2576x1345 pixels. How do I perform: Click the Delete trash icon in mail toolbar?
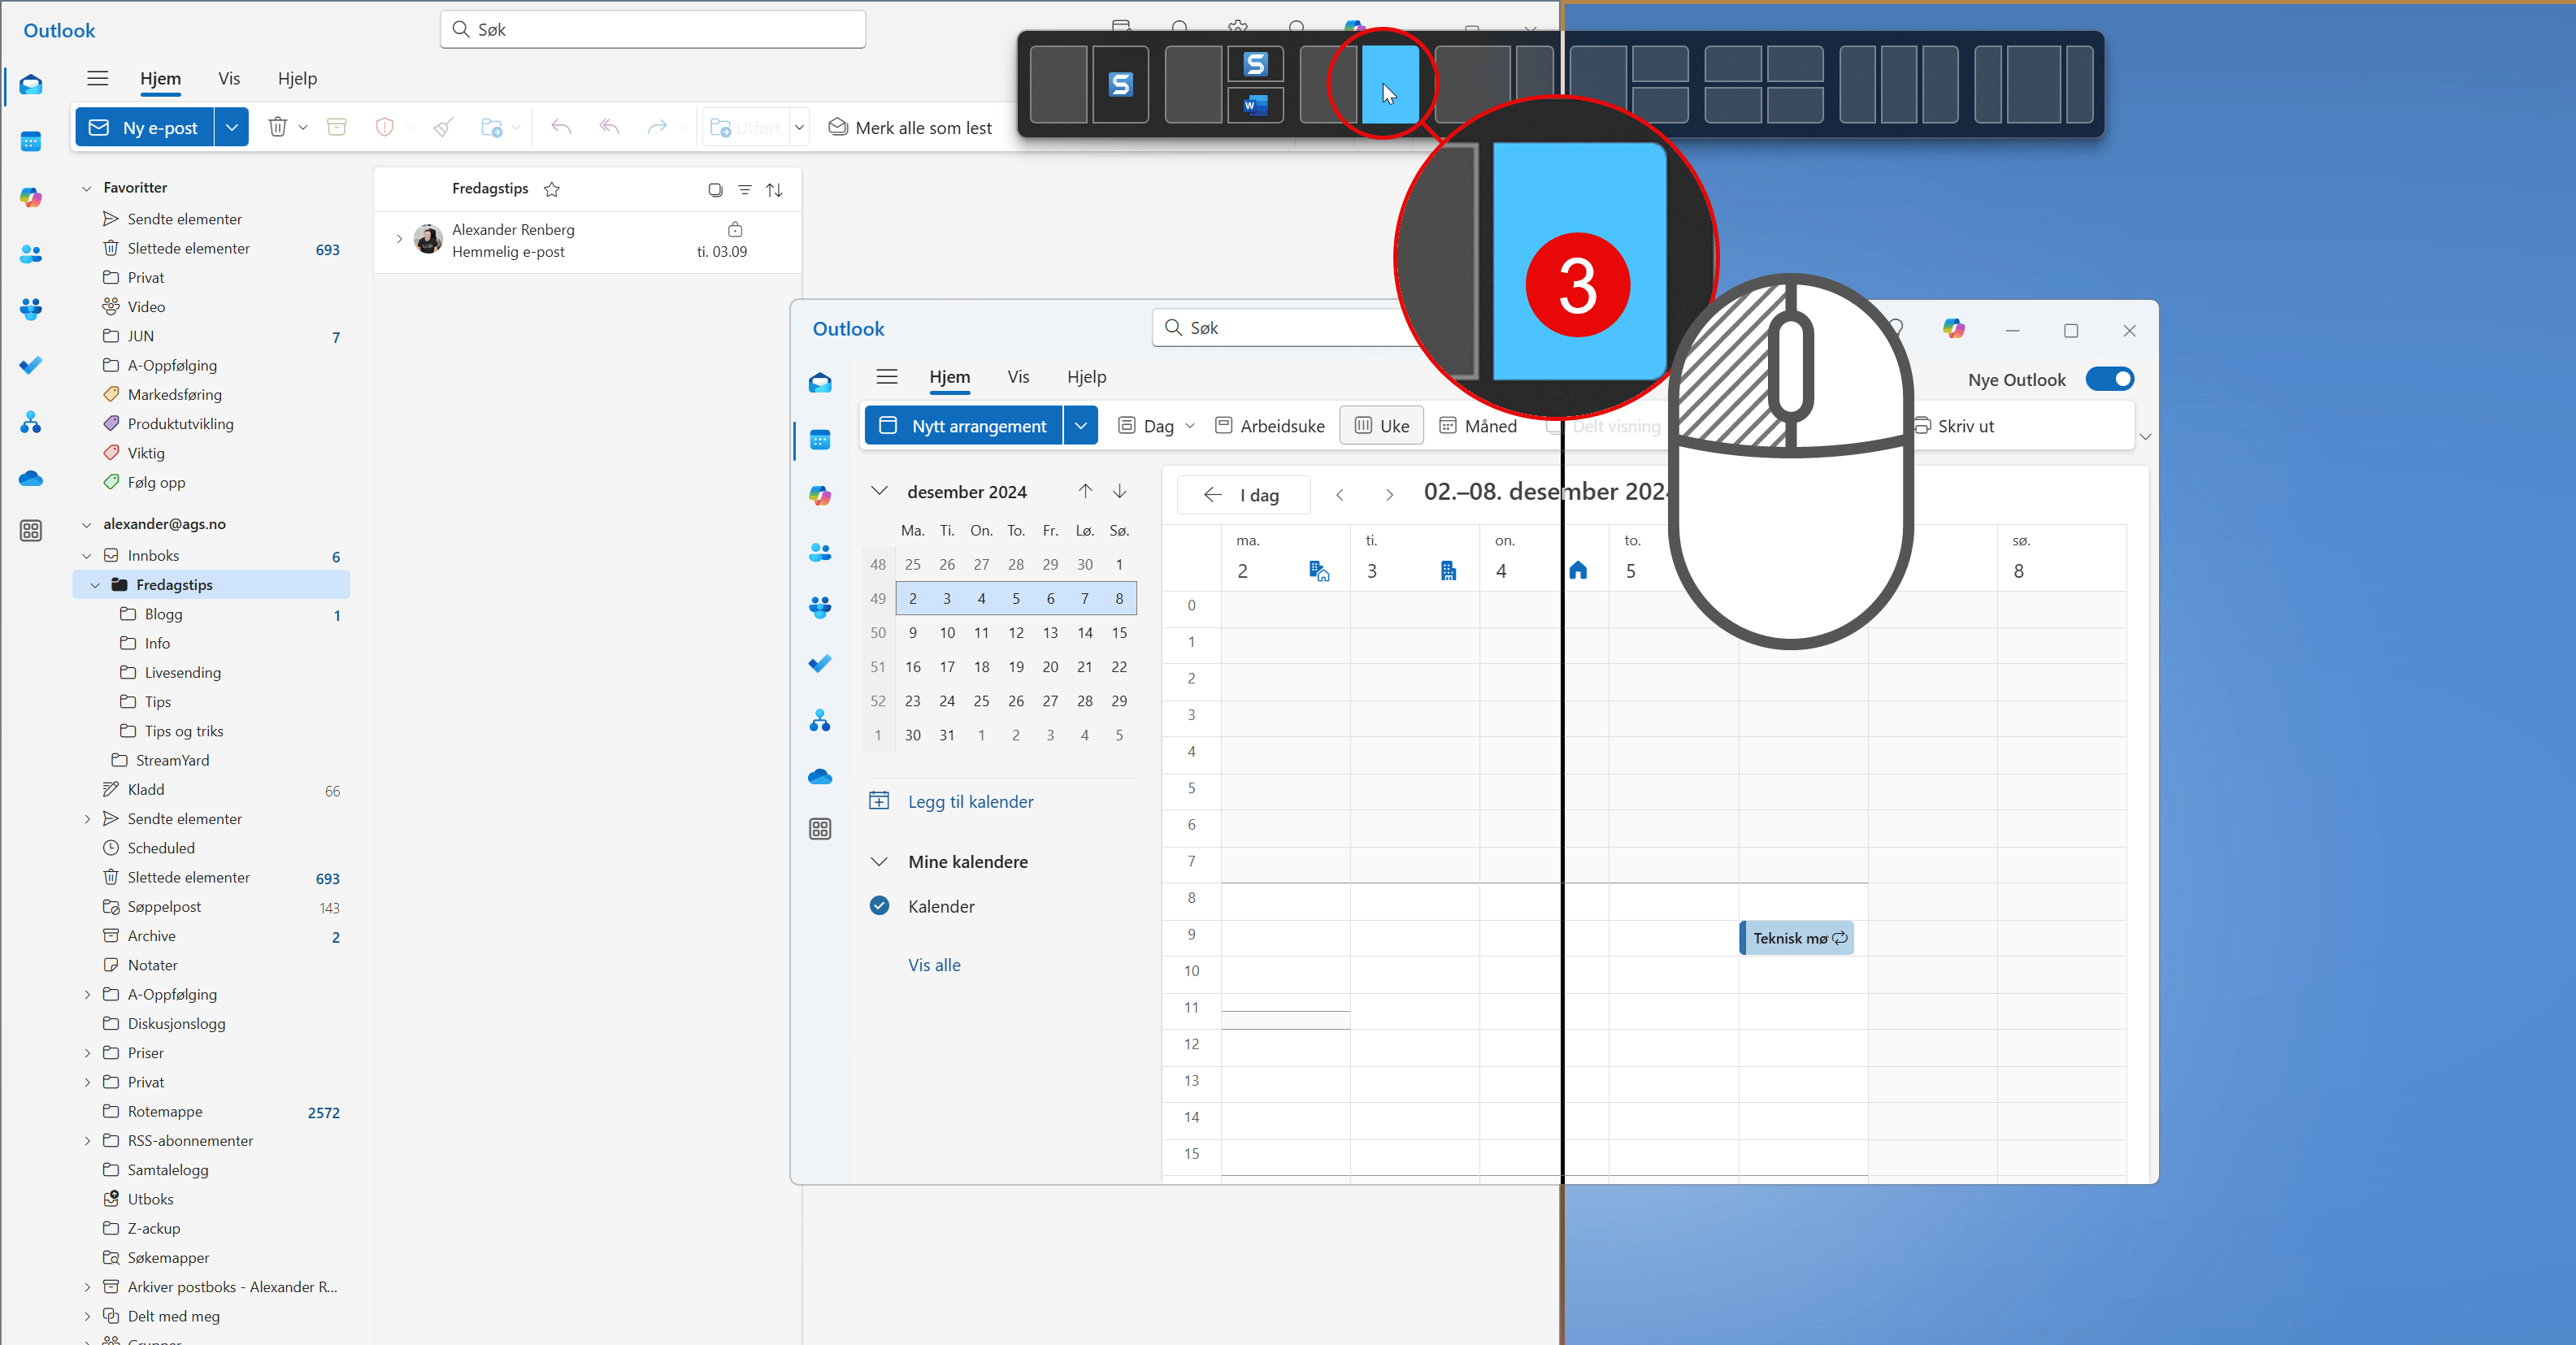tap(278, 127)
